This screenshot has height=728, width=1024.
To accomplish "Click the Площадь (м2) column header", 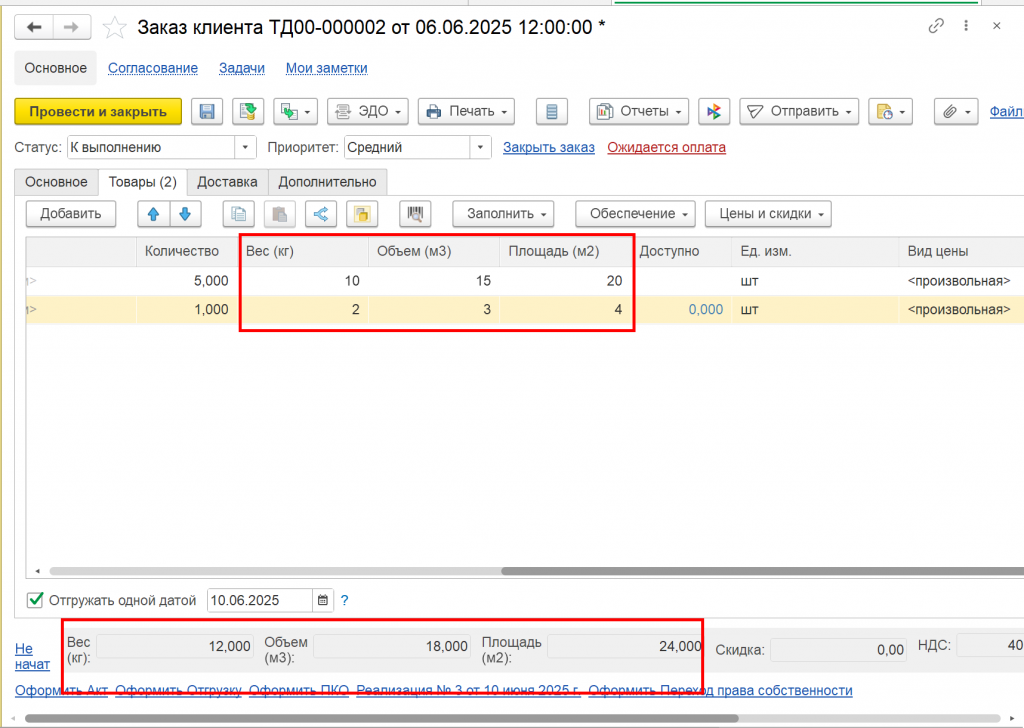I will tap(565, 251).
